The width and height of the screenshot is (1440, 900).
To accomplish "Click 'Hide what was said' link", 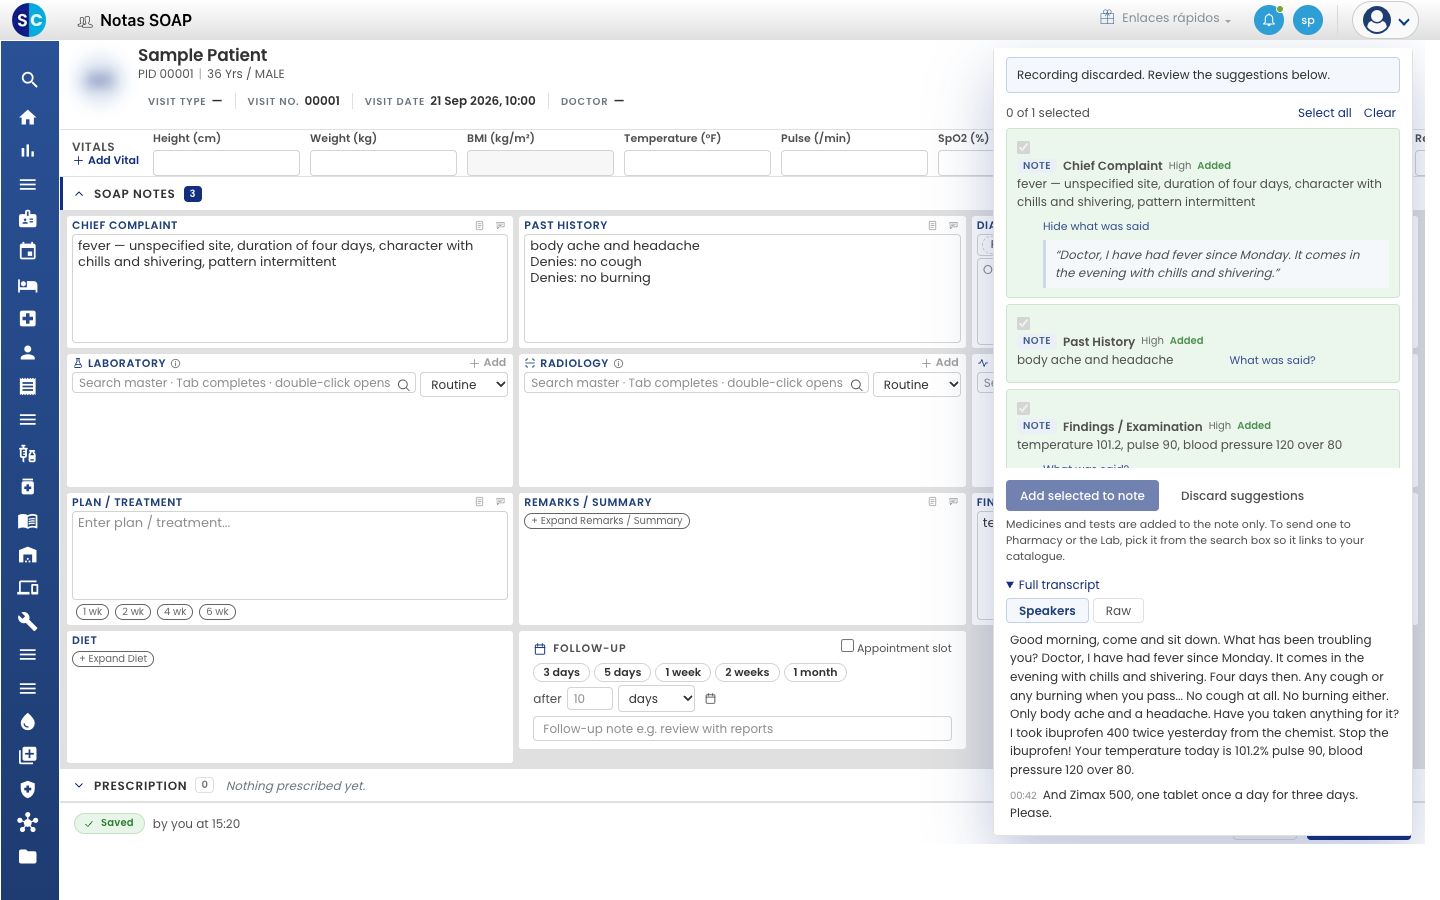I will click(1096, 227).
